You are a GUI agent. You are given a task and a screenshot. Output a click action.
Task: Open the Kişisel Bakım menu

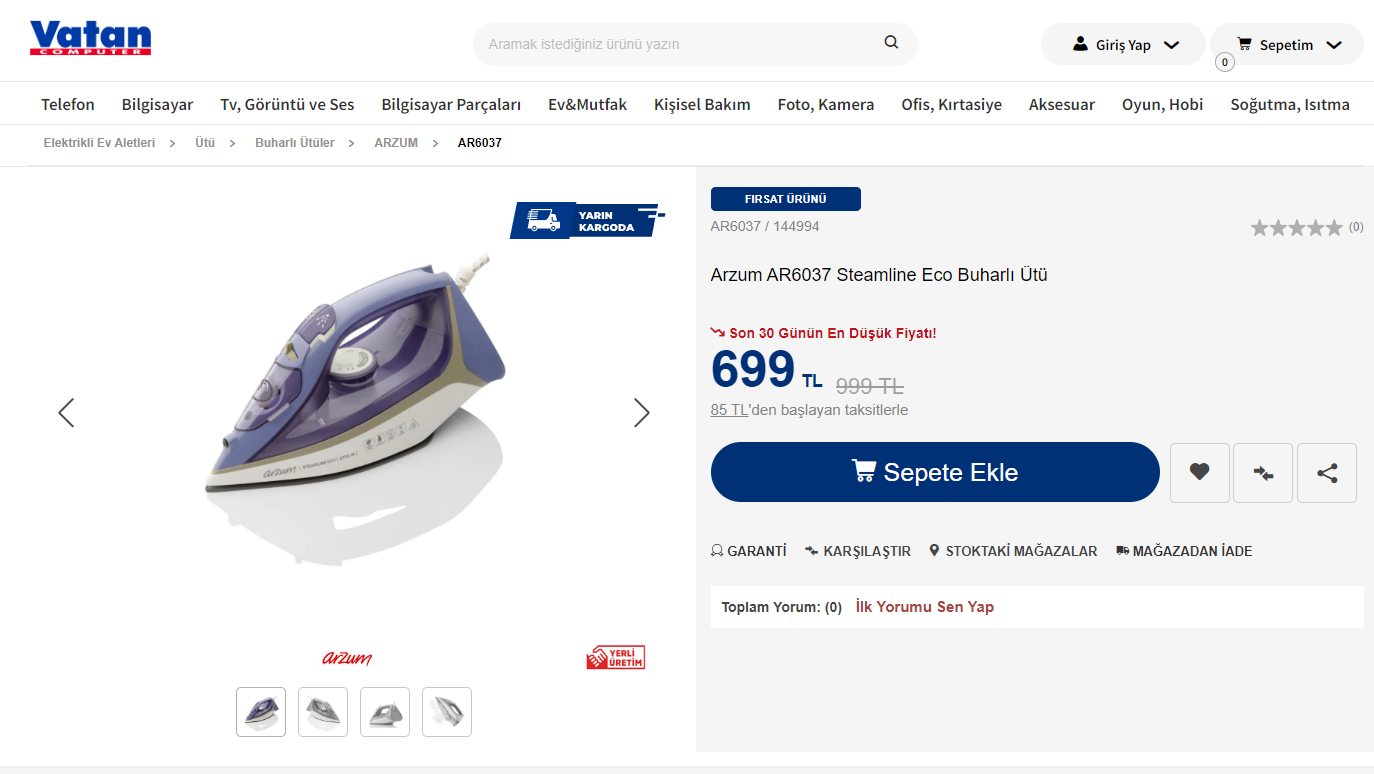[x=702, y=104]
